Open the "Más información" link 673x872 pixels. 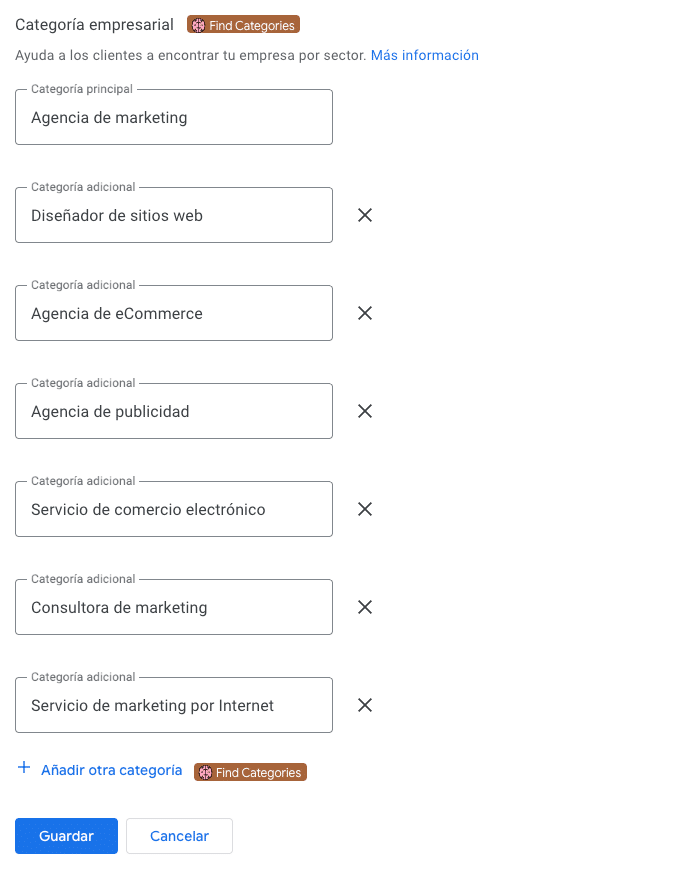(424, 55)
